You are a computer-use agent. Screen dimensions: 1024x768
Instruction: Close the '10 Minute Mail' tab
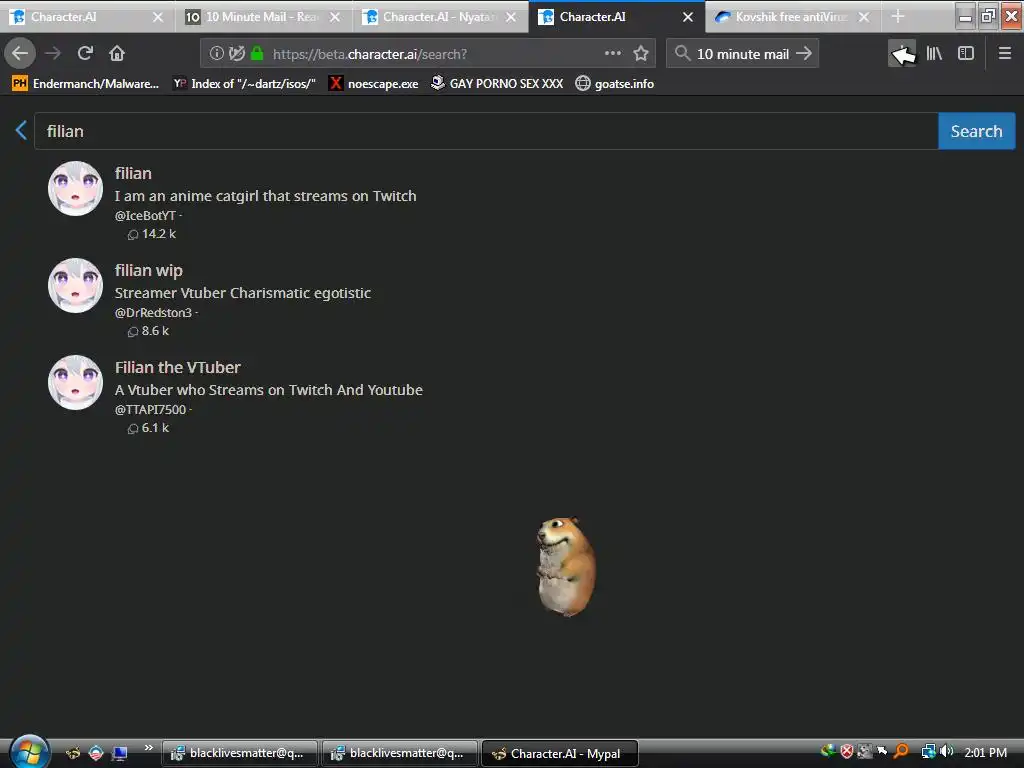coord(334,17)
